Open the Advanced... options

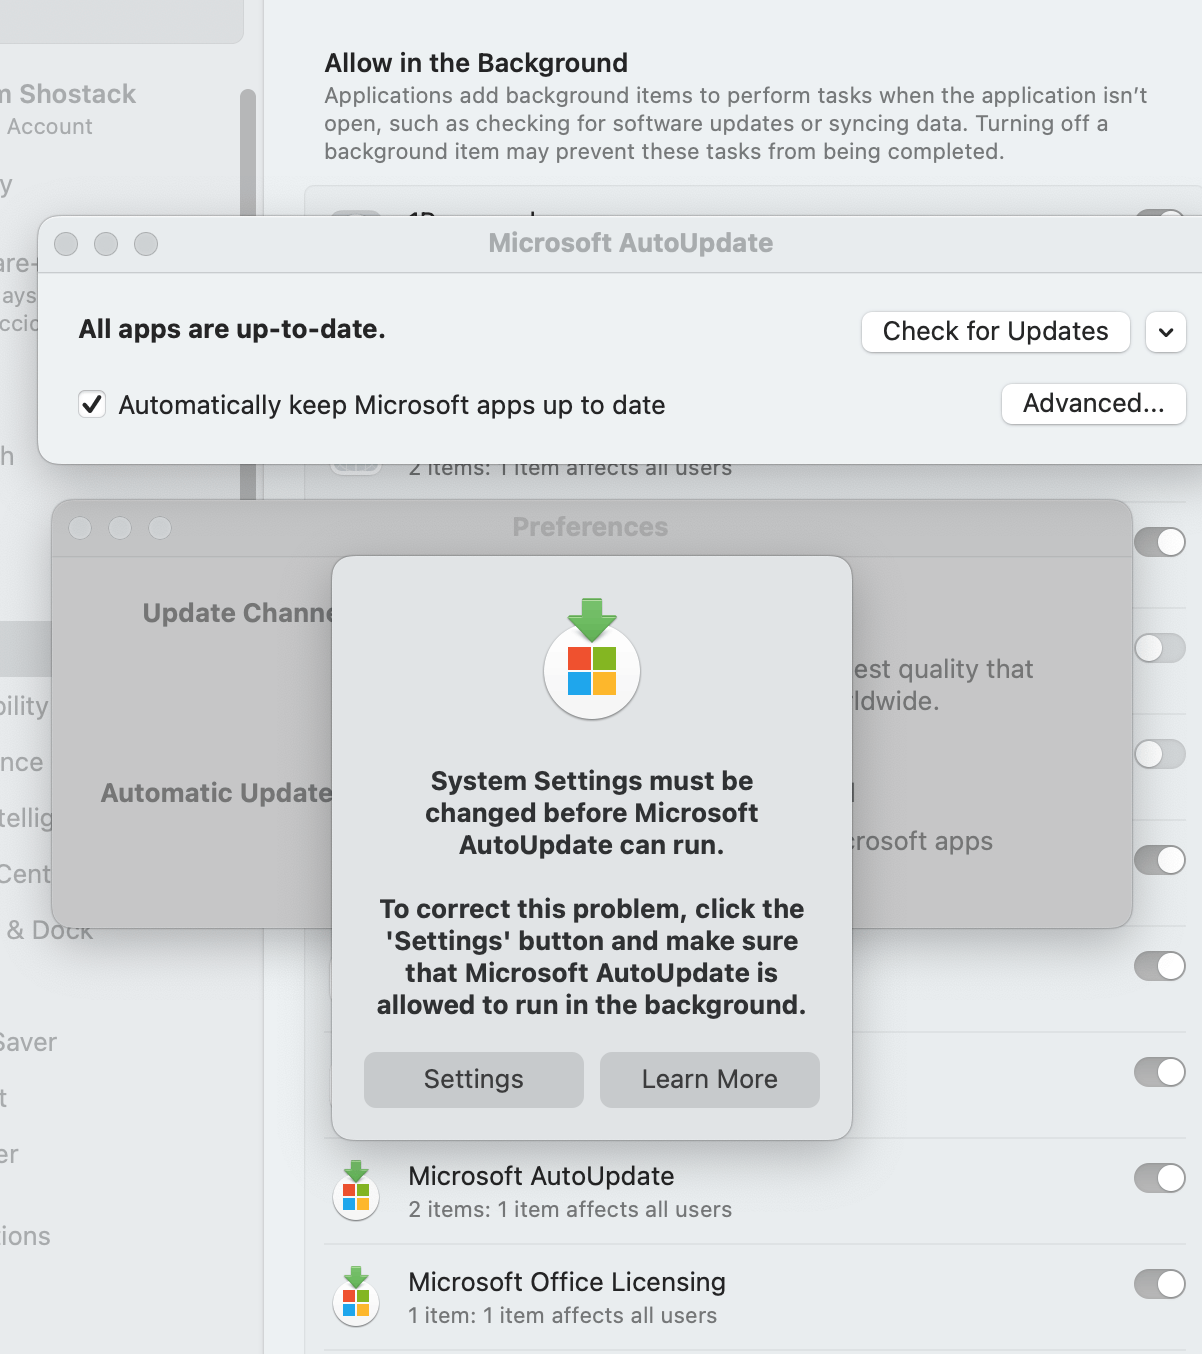pos(1093,403)
